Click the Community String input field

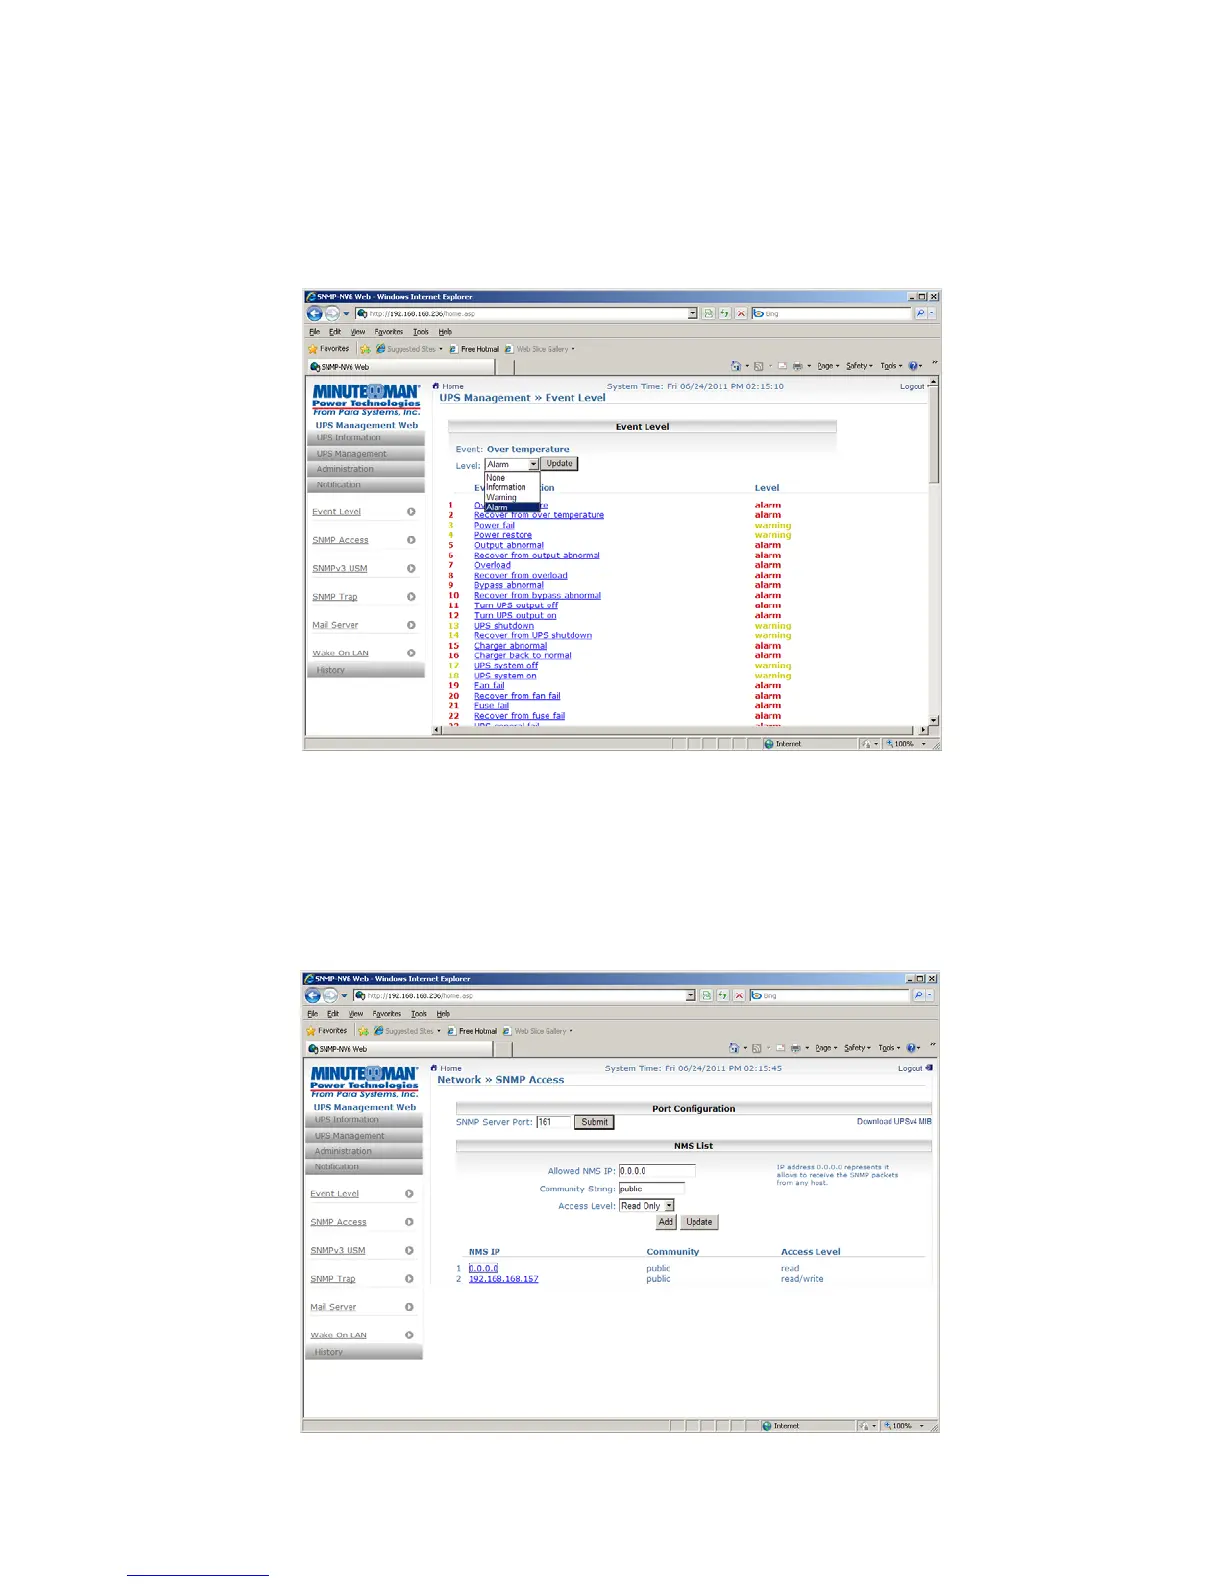point(651,1189)
